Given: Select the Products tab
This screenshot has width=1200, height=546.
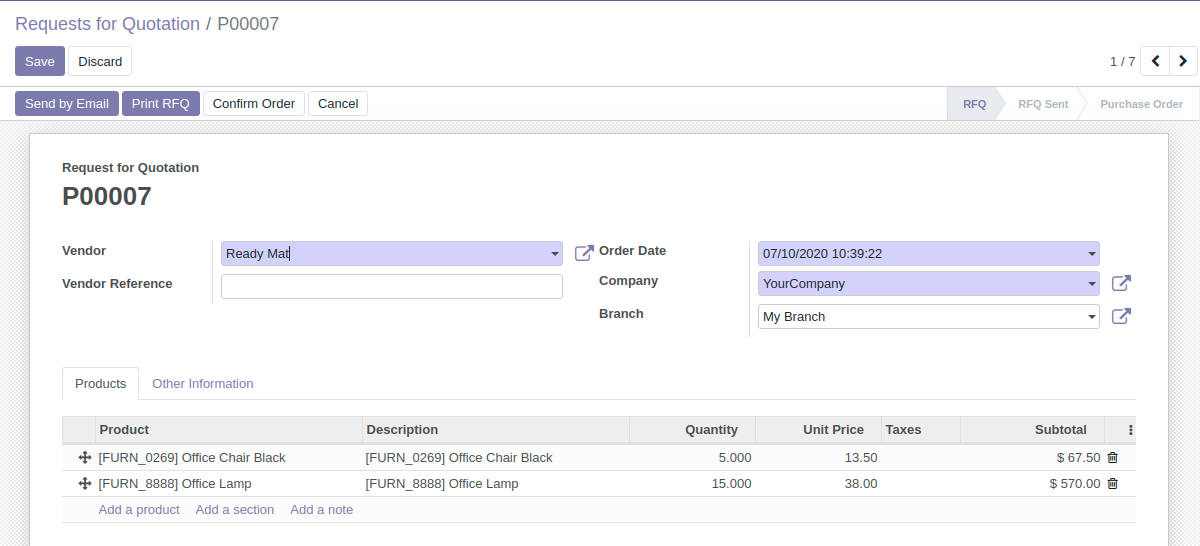Looking at the screenshot, I should (x=100, y=384).
